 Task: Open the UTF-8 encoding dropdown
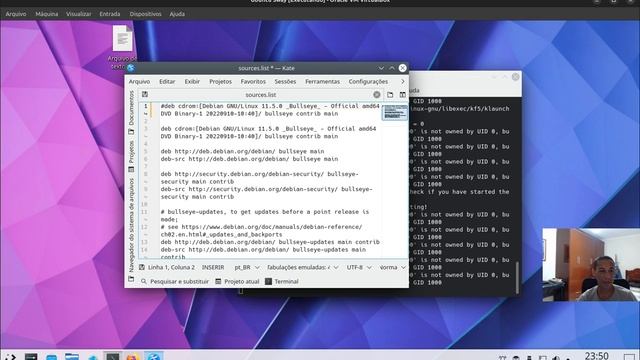359,267
